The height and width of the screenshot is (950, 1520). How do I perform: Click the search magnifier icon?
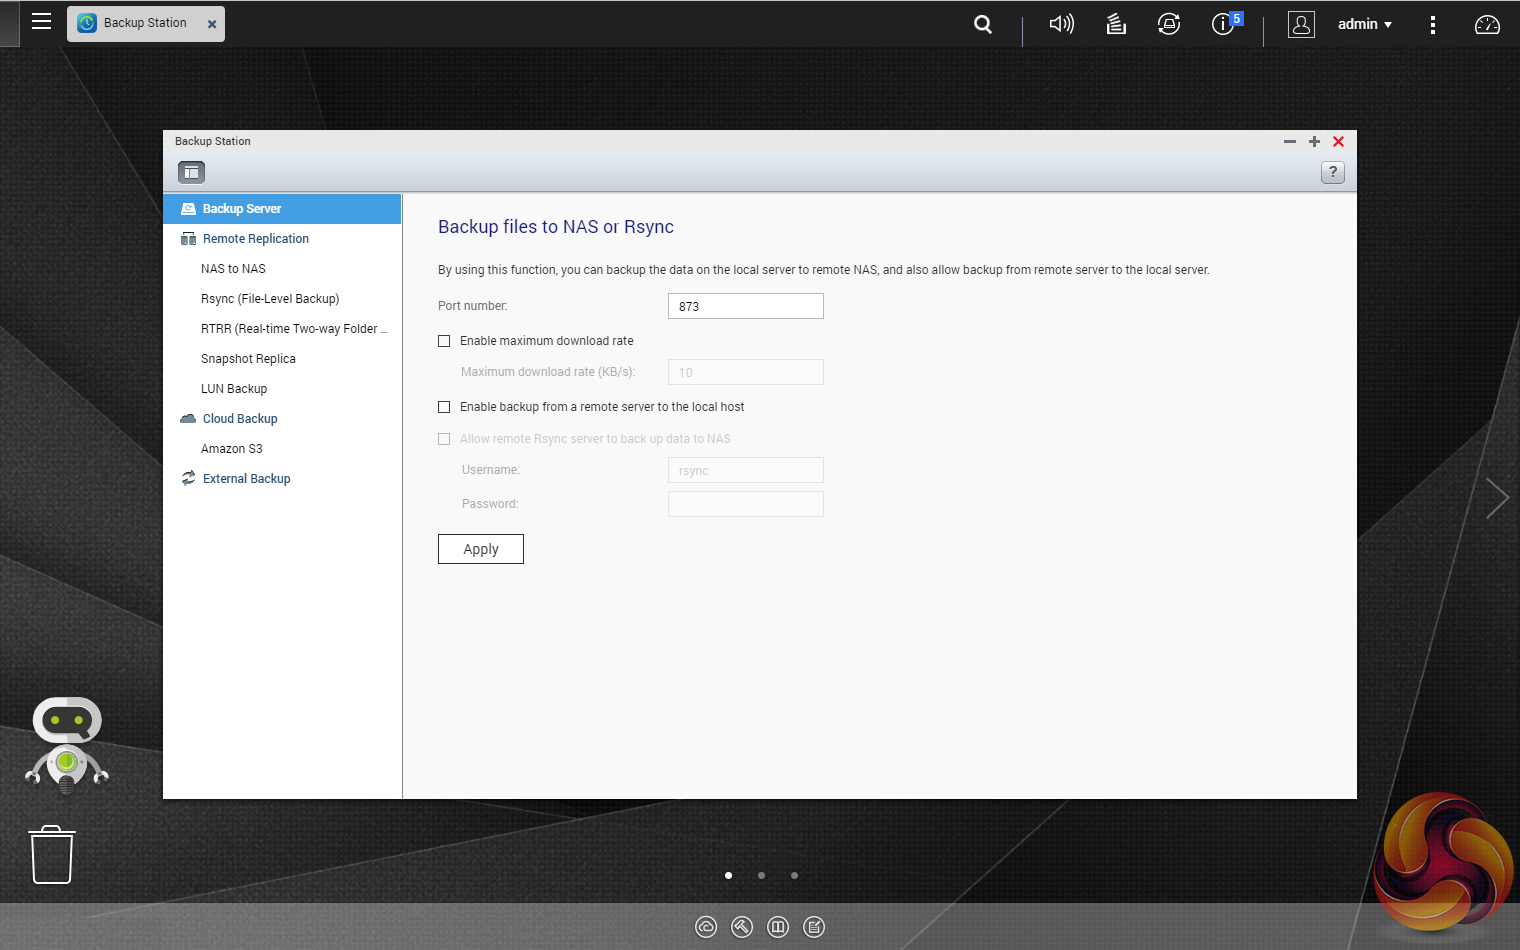tap(983, 24)
